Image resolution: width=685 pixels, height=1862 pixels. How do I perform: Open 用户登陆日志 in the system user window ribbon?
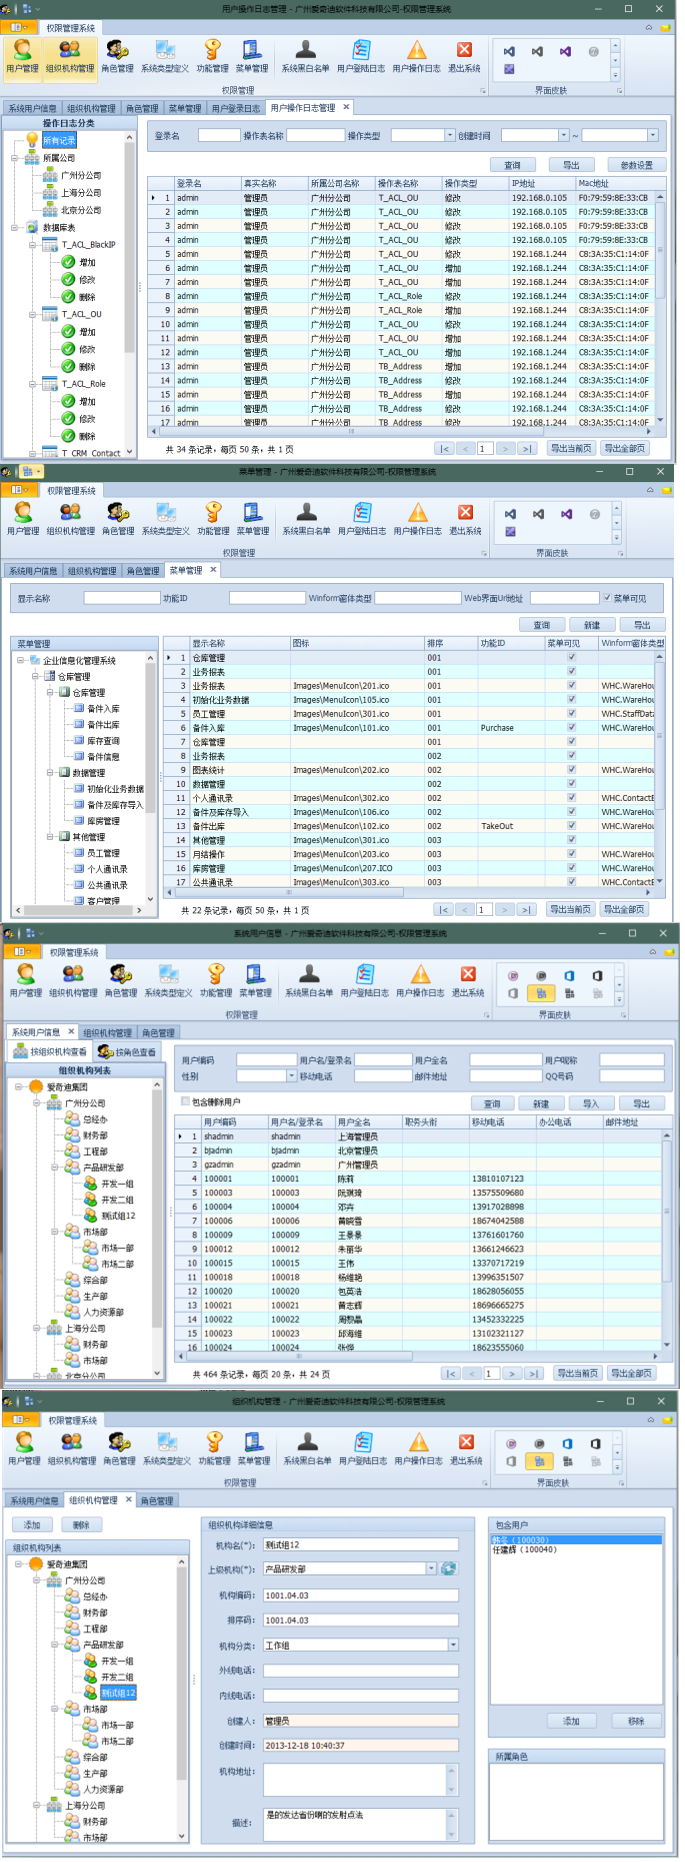(365, 982)
